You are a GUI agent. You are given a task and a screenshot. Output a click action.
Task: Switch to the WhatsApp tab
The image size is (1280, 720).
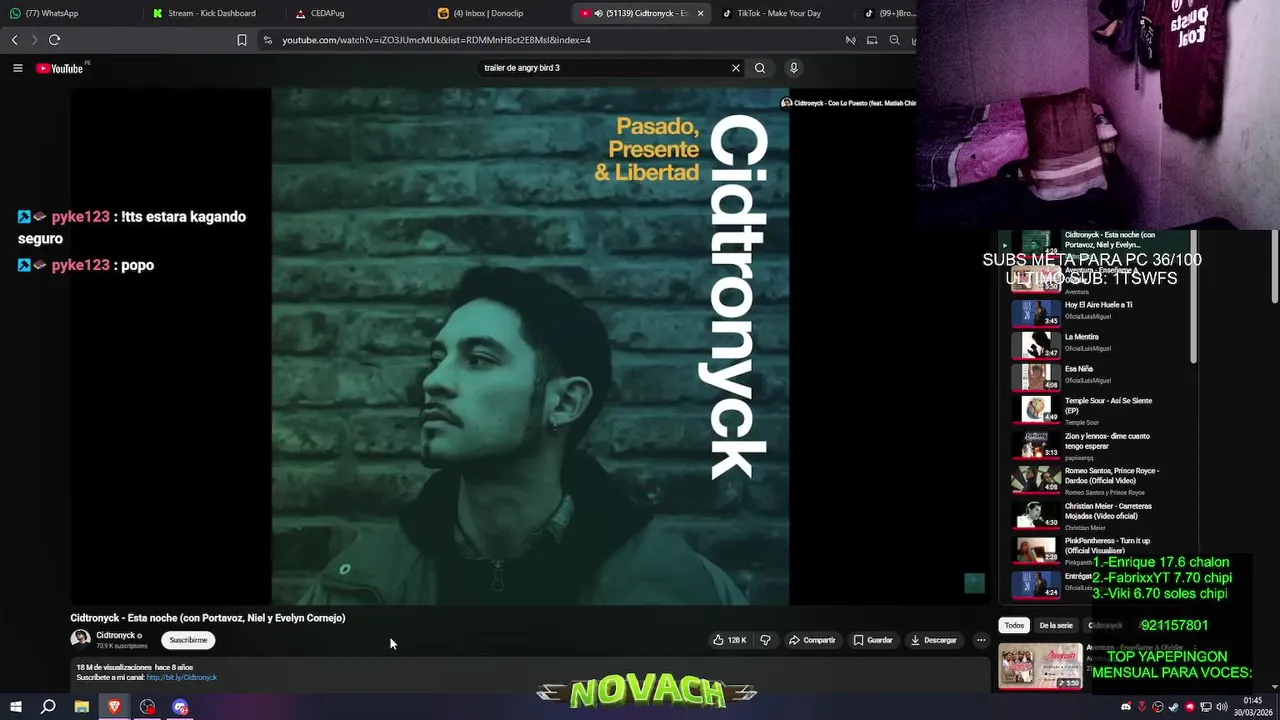pos(70,13)
